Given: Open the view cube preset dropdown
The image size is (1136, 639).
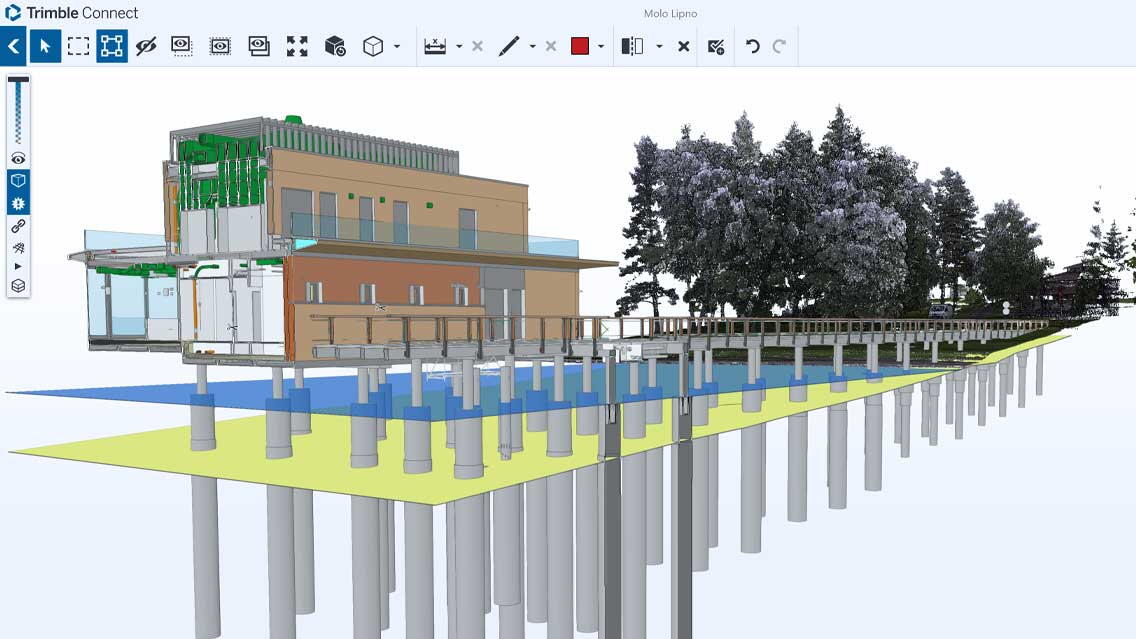Looking at the screenshot, I should coord(394,46).
